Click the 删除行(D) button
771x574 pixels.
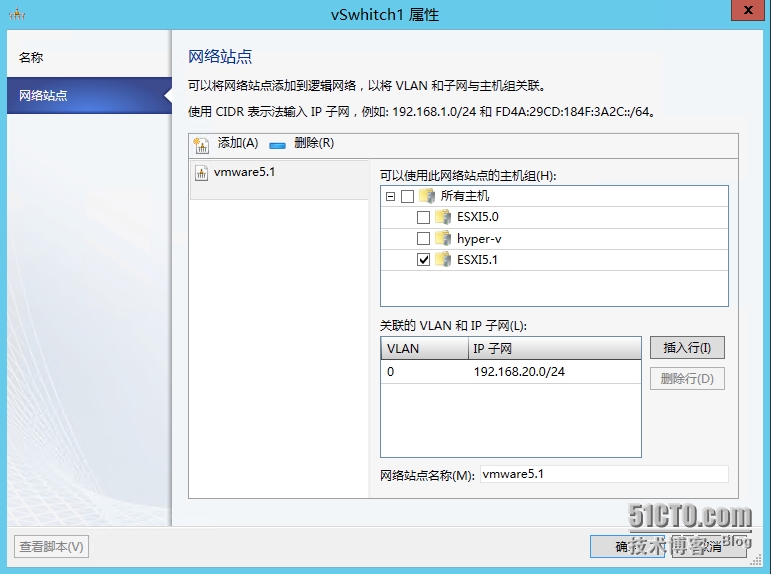[x=687, y=379]
